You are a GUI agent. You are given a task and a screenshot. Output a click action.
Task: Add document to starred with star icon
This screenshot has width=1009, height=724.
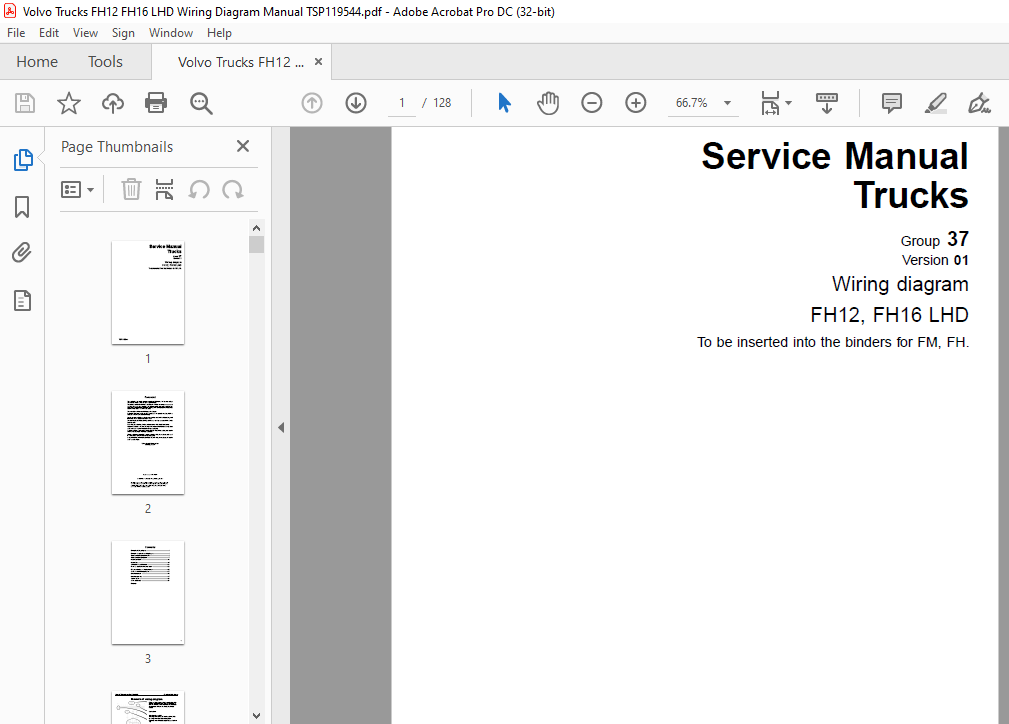[x=69, y=103]
